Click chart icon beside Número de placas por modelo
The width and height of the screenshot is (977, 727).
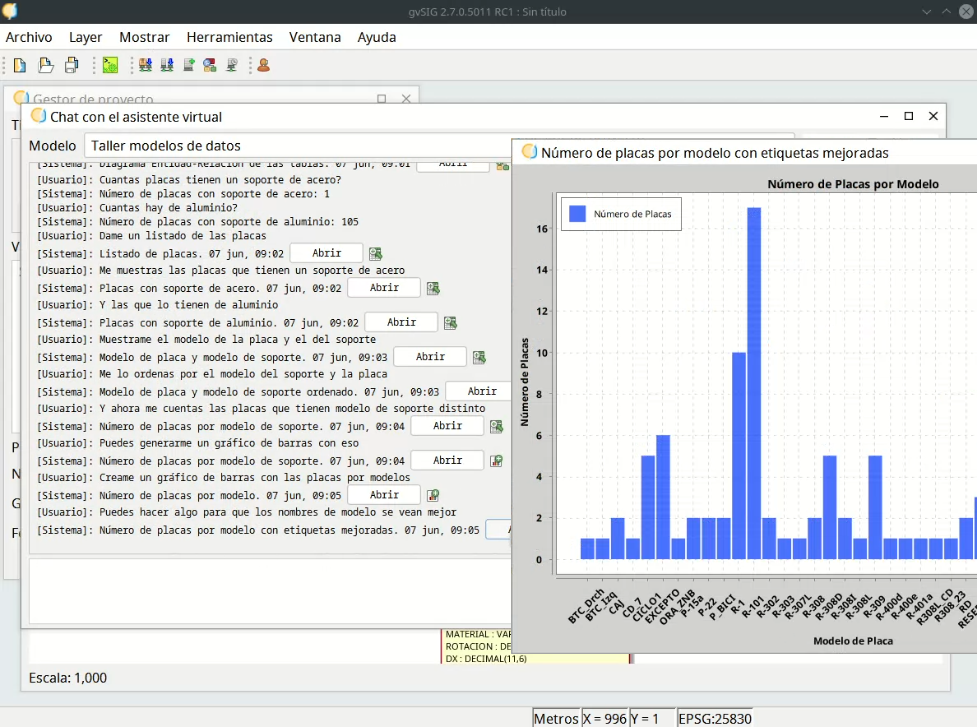tap(433, 495)
